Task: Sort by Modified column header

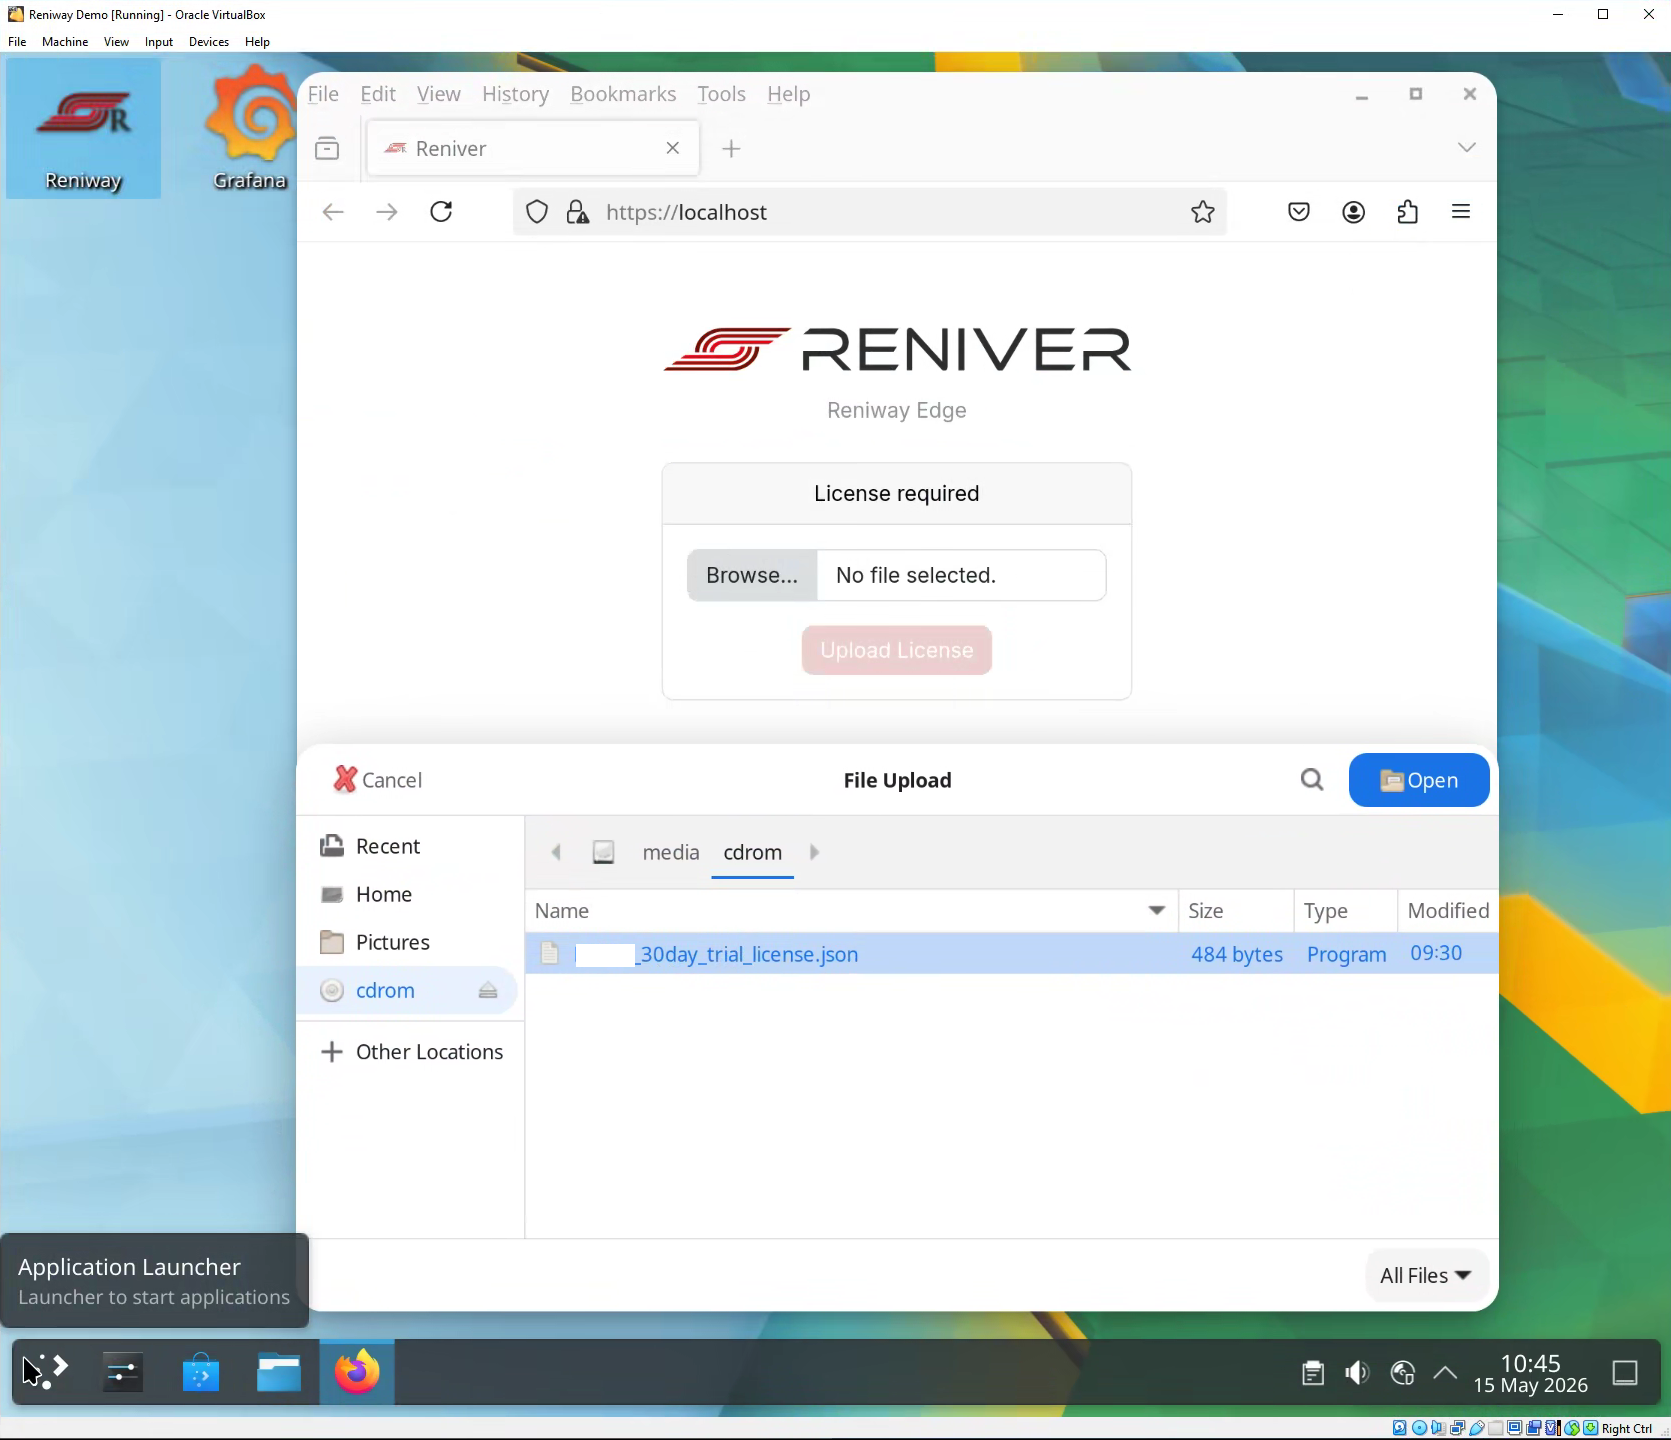Action: 1448,910
